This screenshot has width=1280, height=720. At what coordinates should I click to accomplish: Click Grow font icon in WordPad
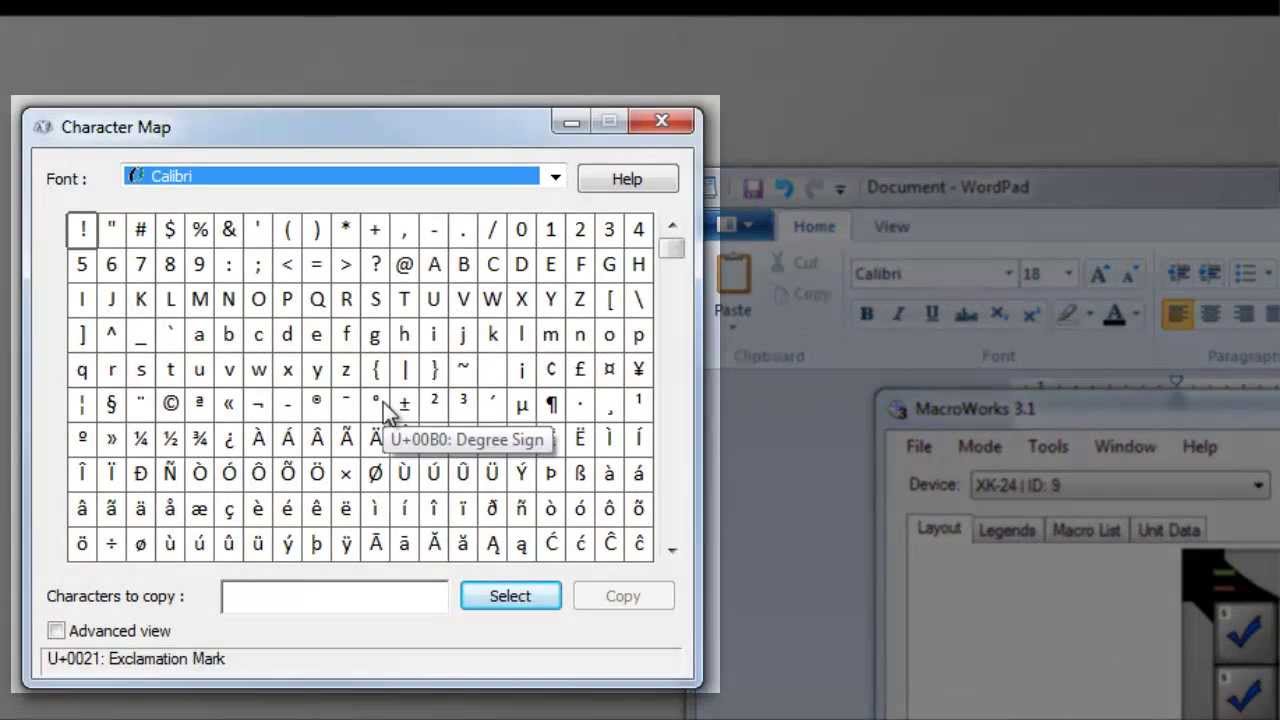coord(1099,274)
